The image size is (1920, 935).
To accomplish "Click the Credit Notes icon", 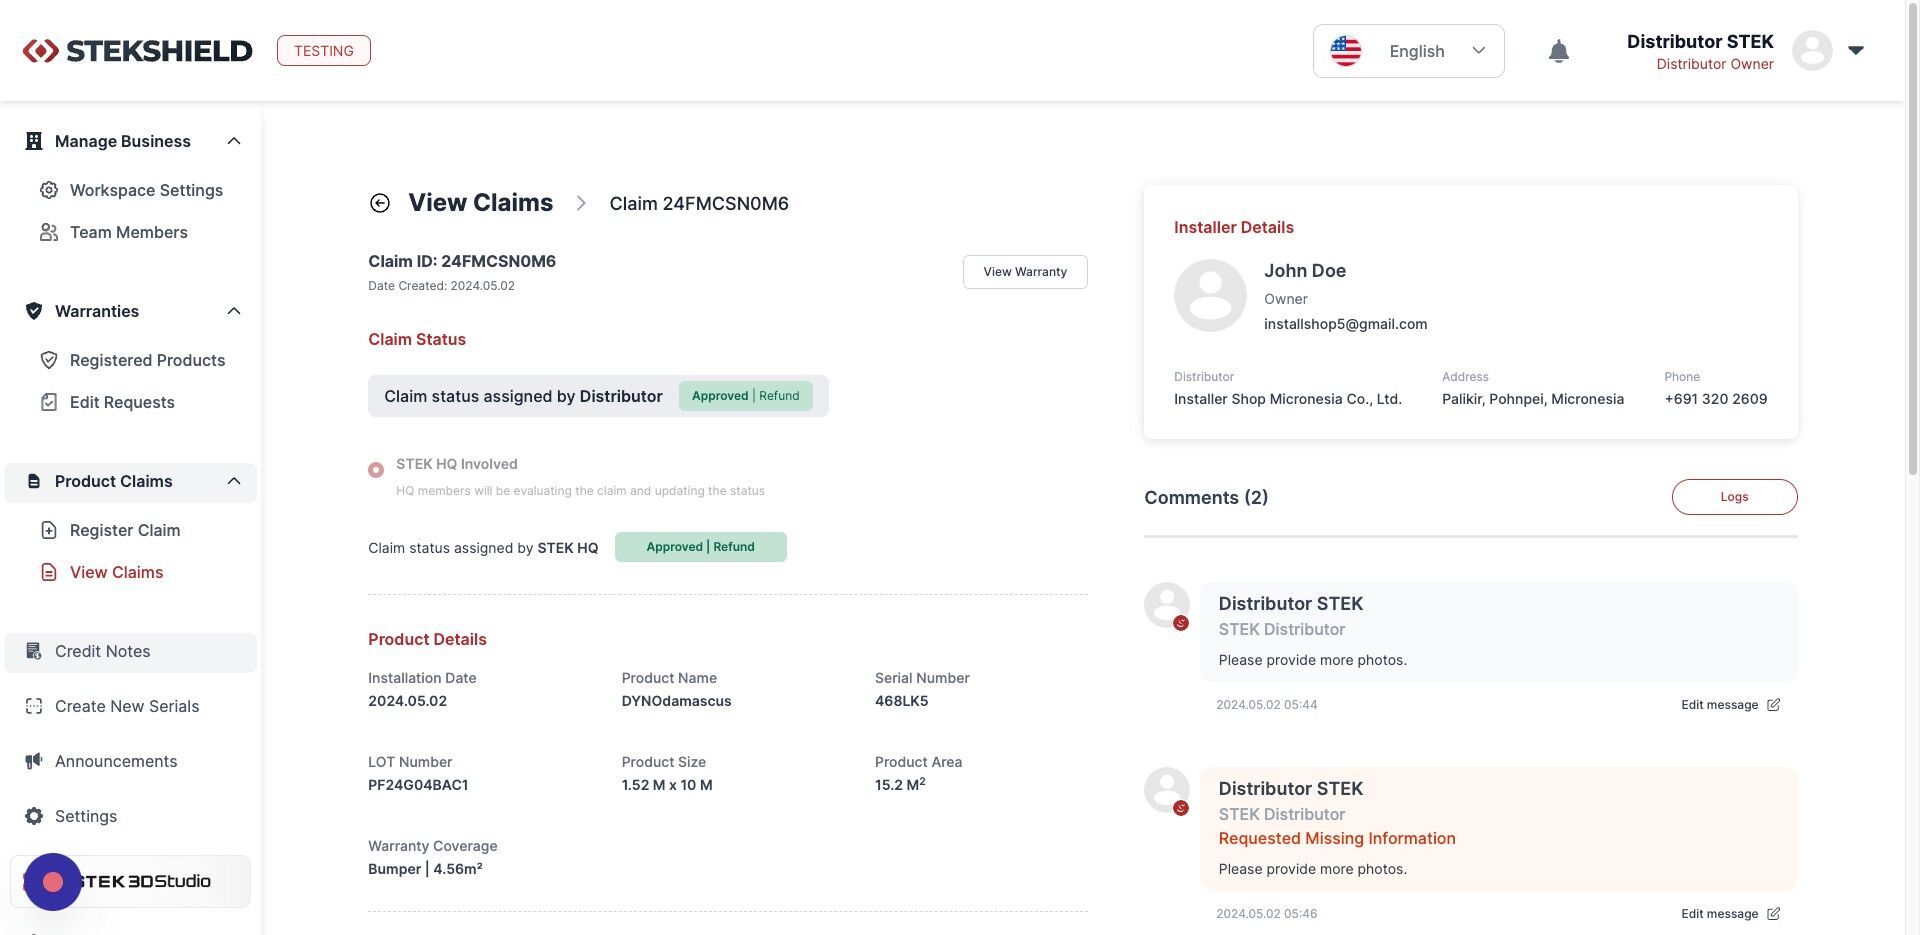I will (34, 651).
